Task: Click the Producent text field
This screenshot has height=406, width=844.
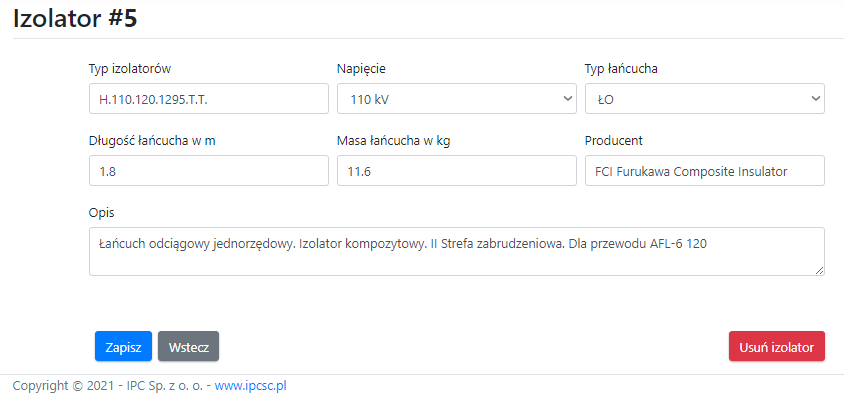Action: (x=704, y=171)
